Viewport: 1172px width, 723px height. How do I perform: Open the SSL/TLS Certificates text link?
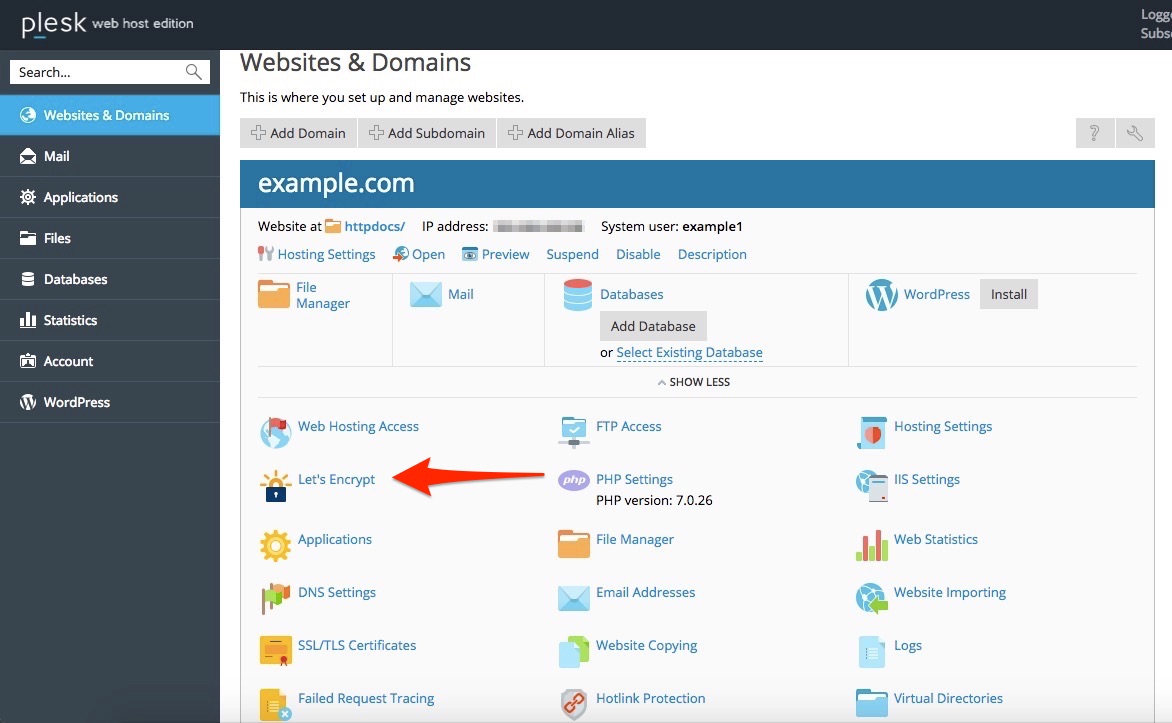[357, 645]
